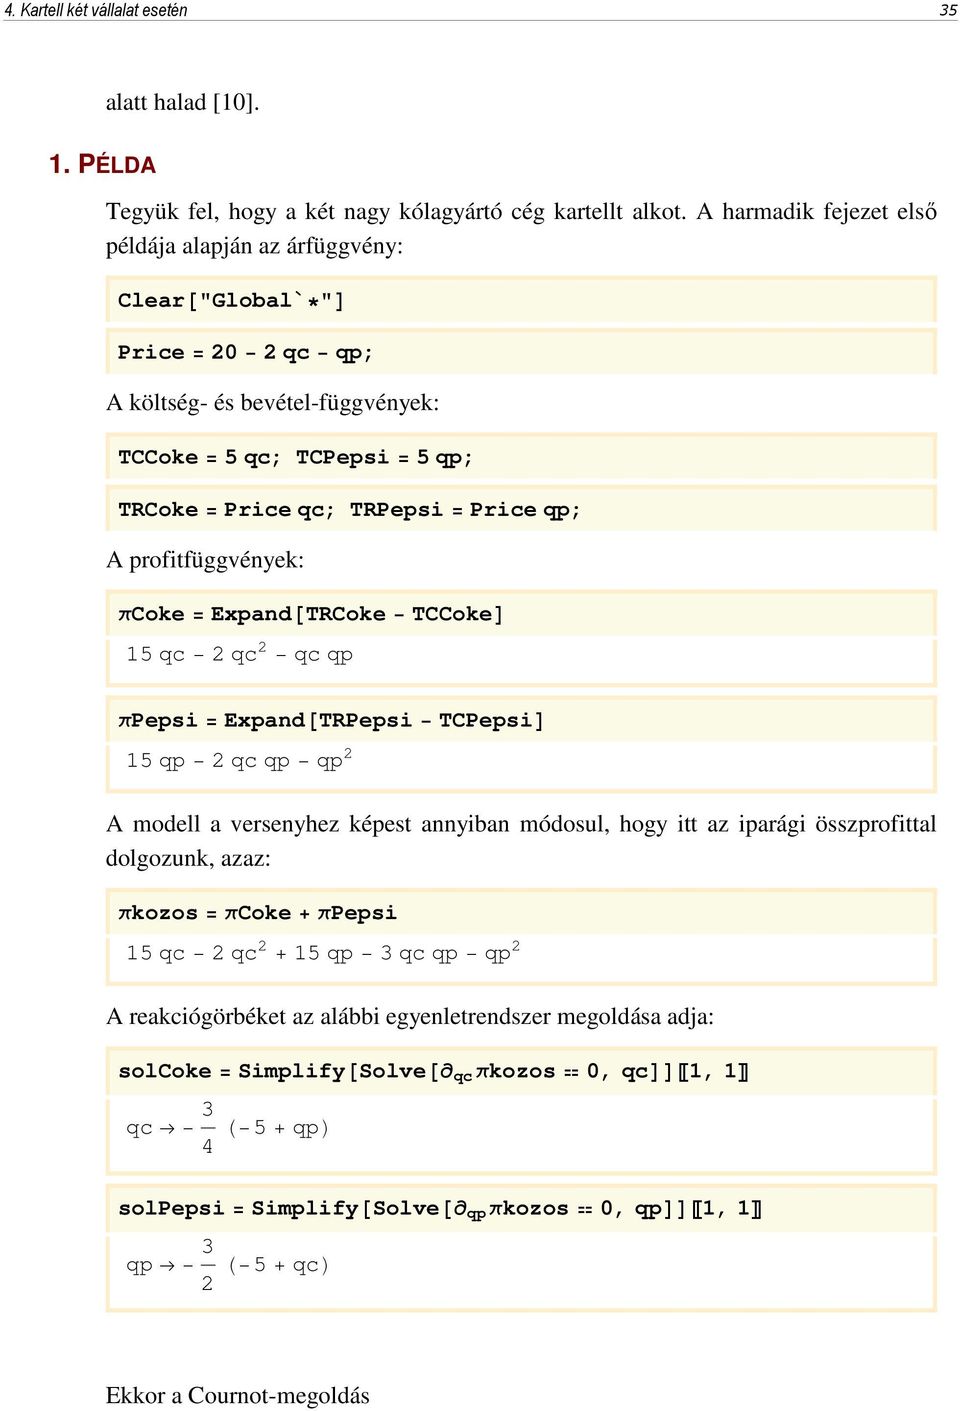Click the solCoke = Simplify[Solve...] input
Image resolution: width=960 pixels, height=1411 pixels.
pyautogui.click(x=521, y=1071)
